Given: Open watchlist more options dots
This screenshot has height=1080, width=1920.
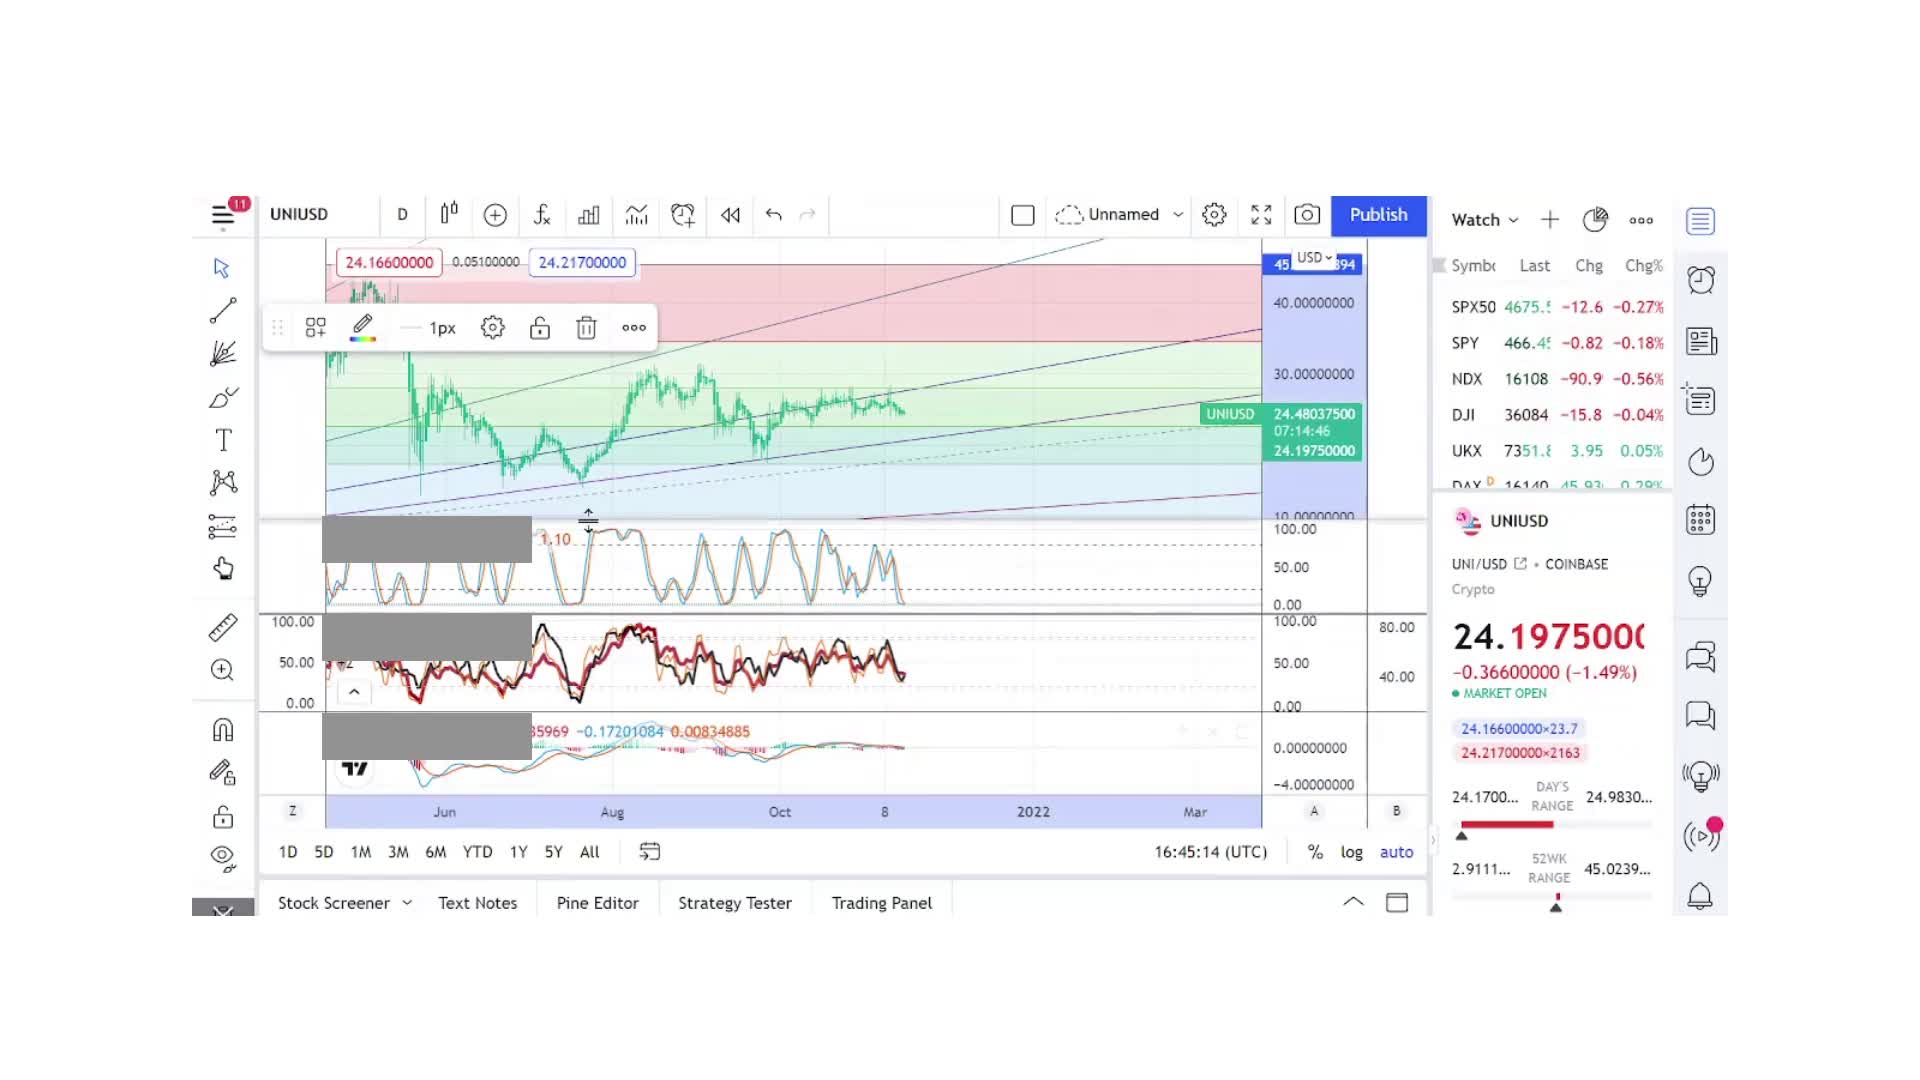Looking at the screenshot, I should click(1641, 220).
